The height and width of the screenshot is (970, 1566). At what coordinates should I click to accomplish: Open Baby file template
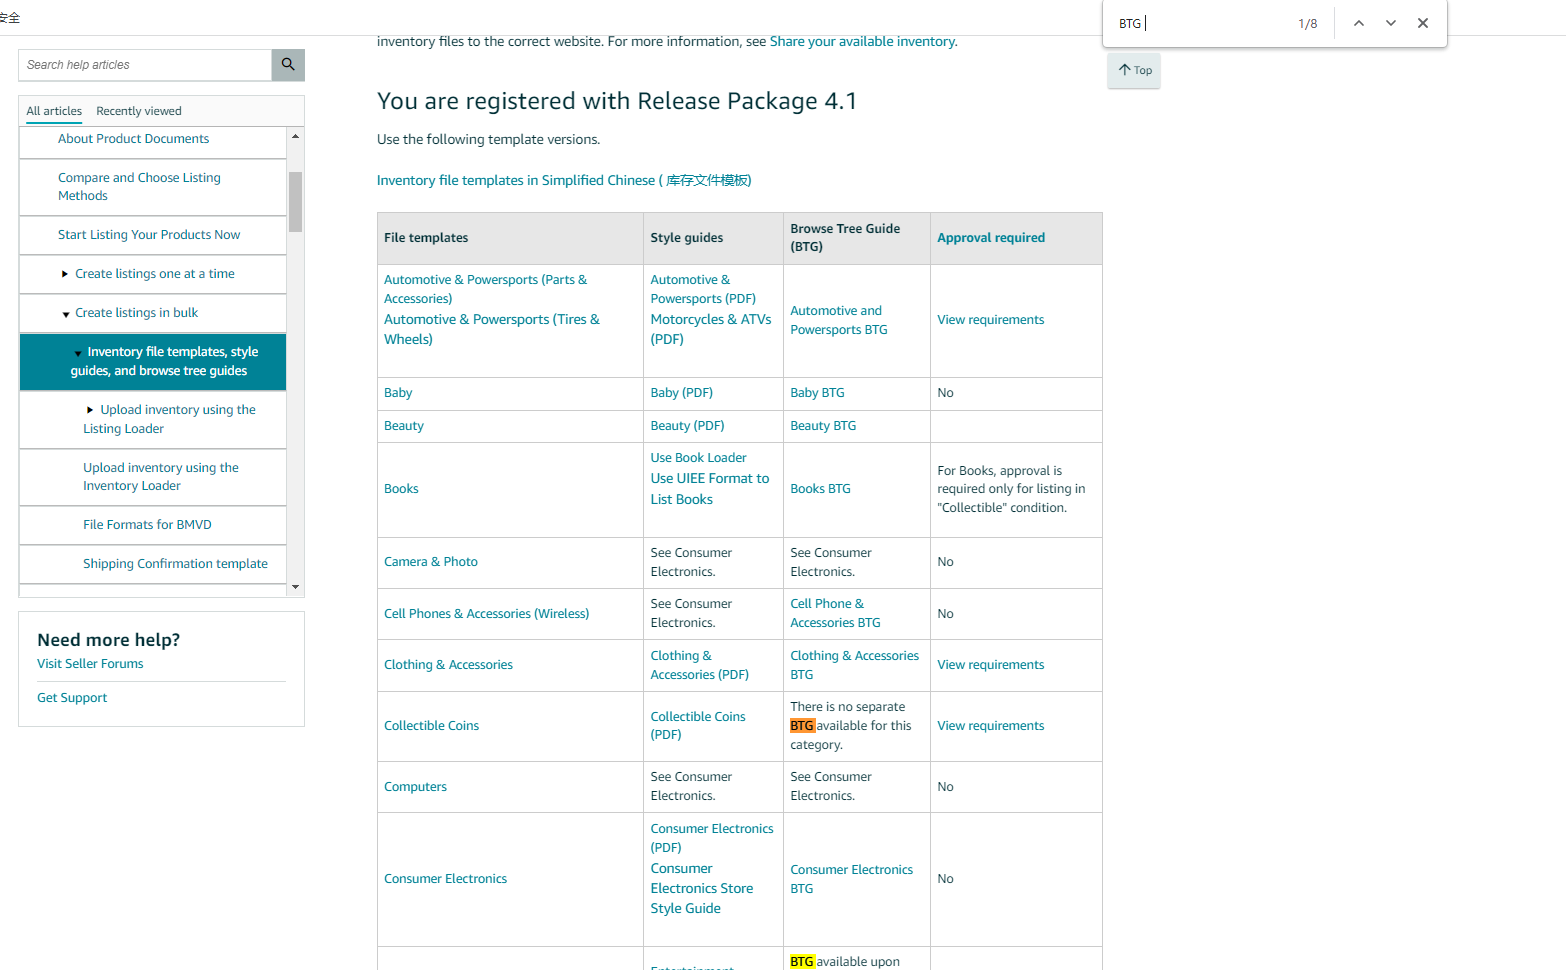tap(398, 393)
